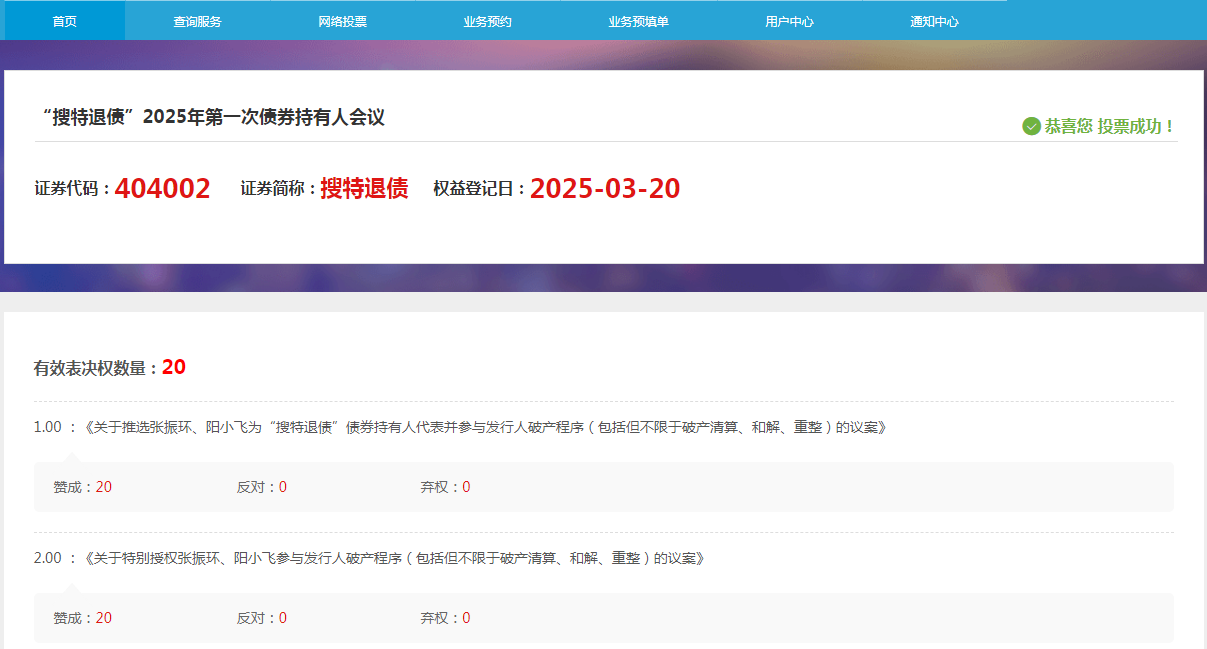
Task: Click the 权益登记日 date 2025-03-20
Action: tap(605, 189)
